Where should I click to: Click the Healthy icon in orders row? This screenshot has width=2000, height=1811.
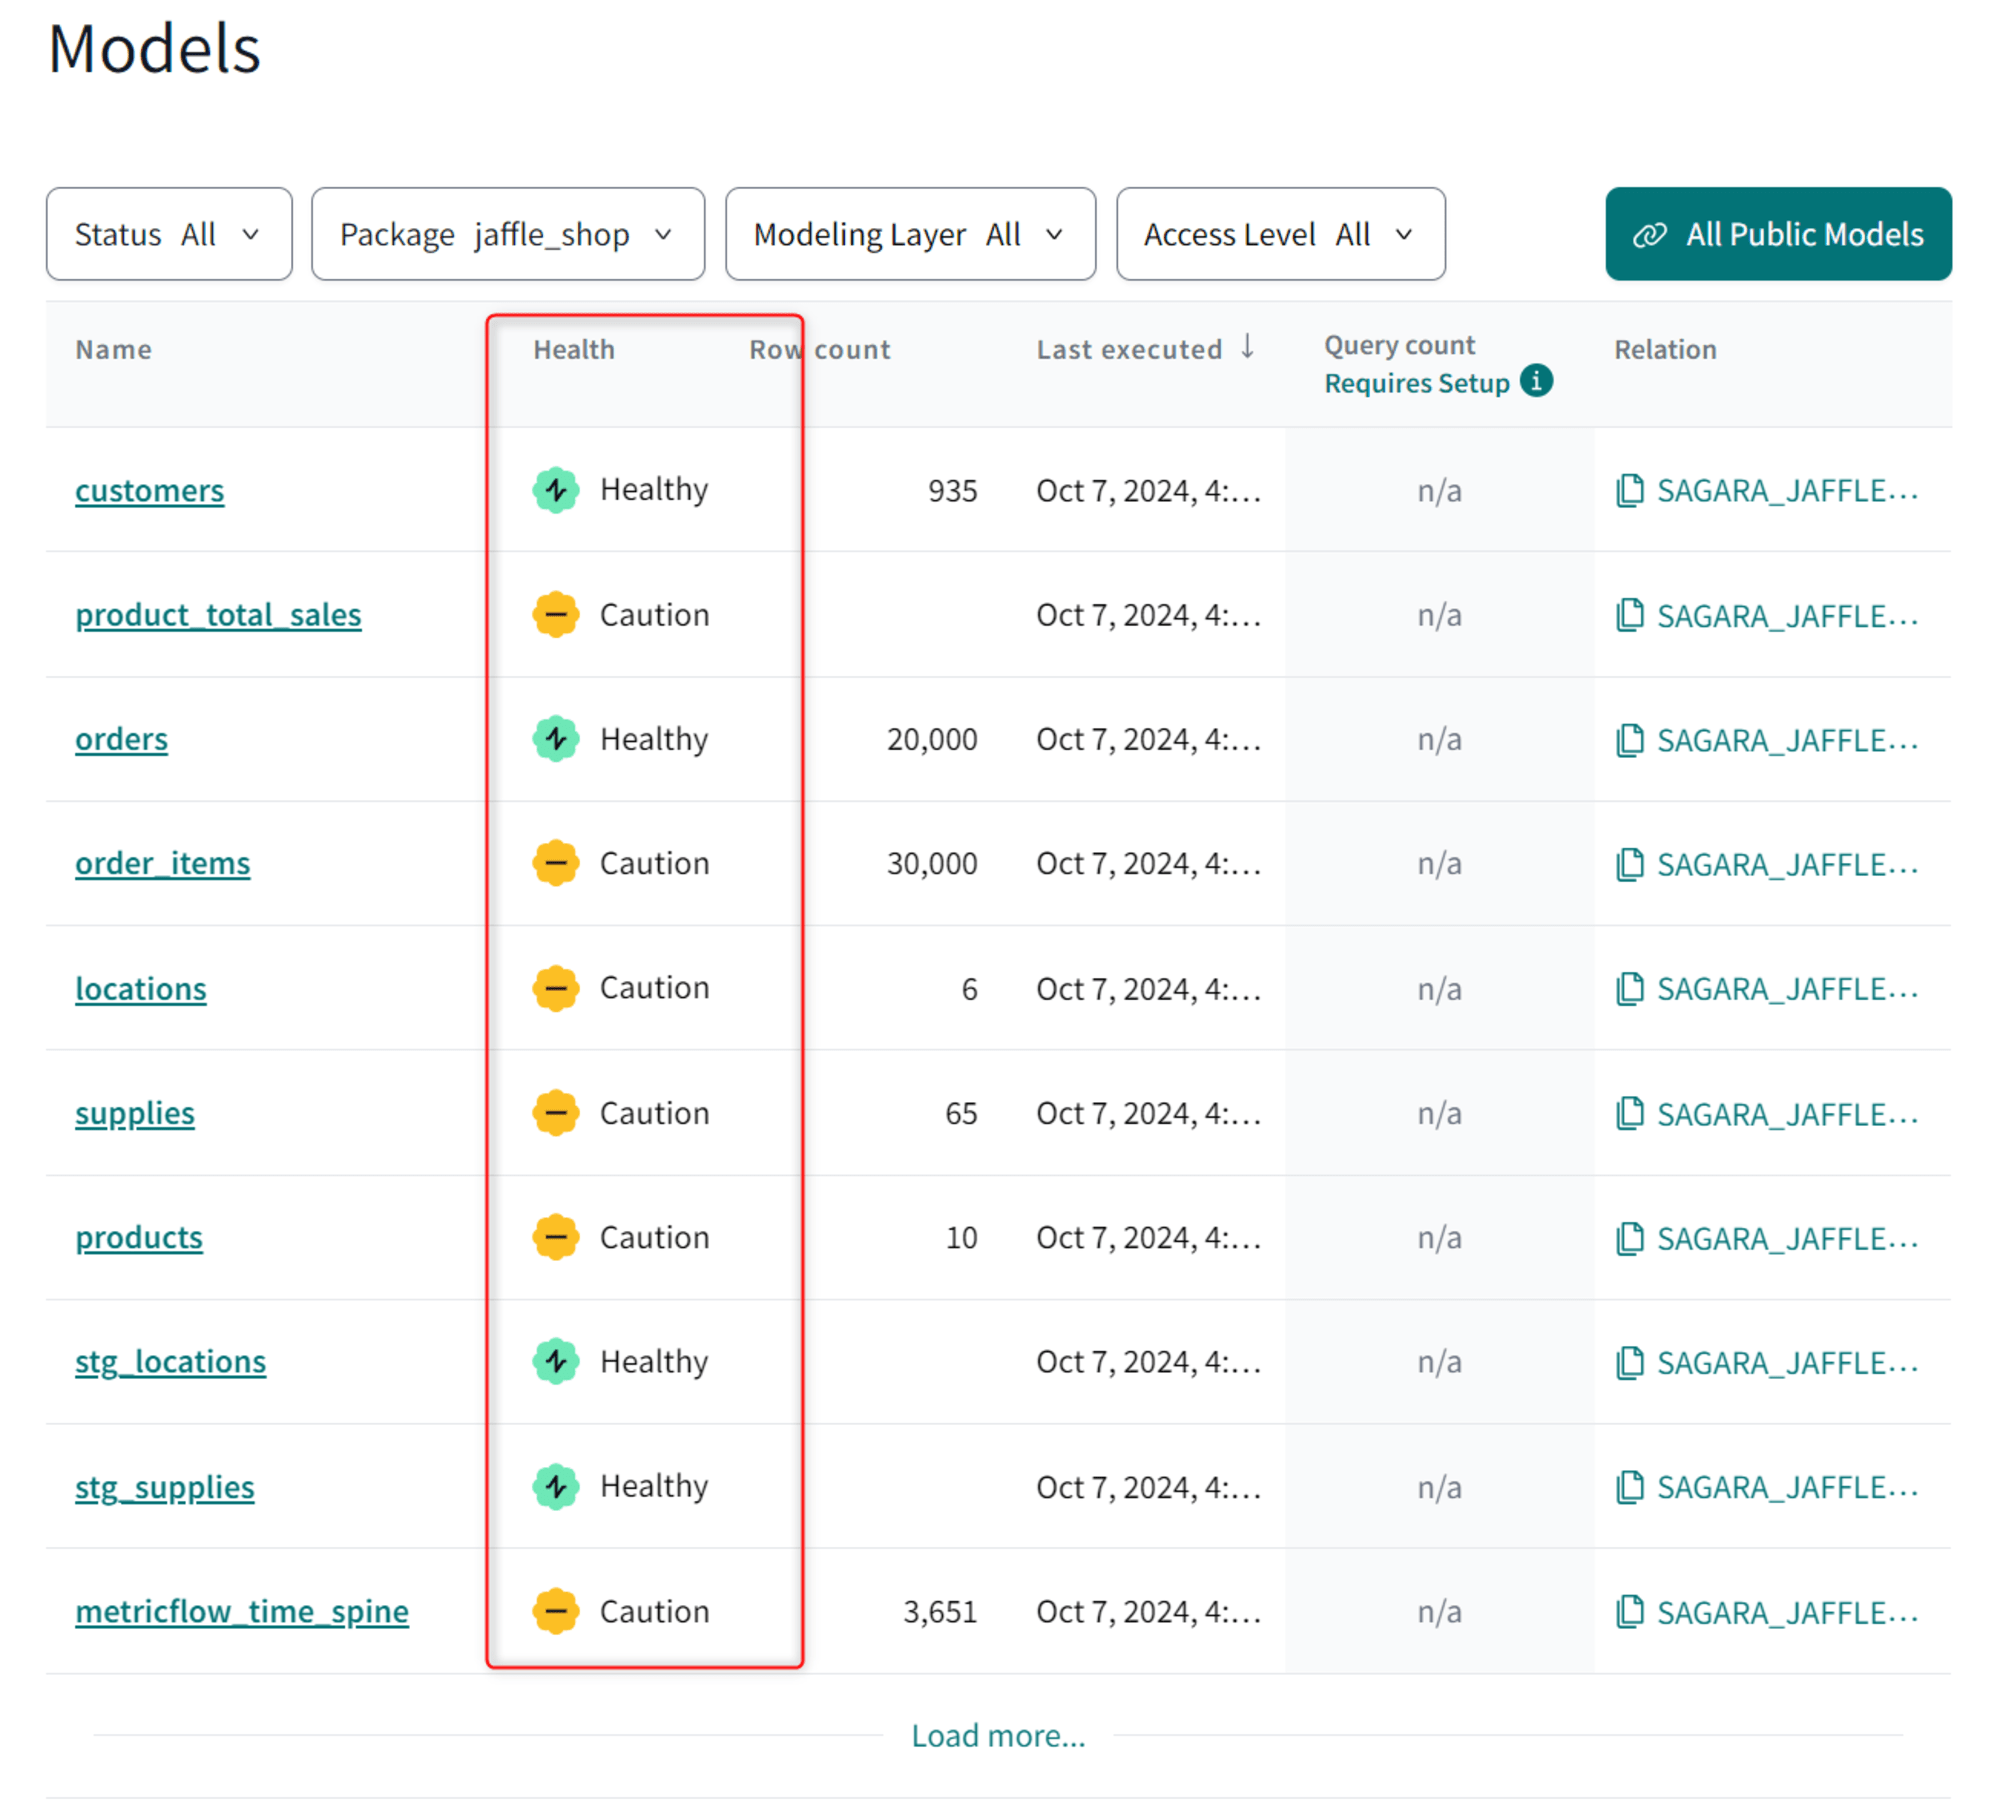point(556,739)
